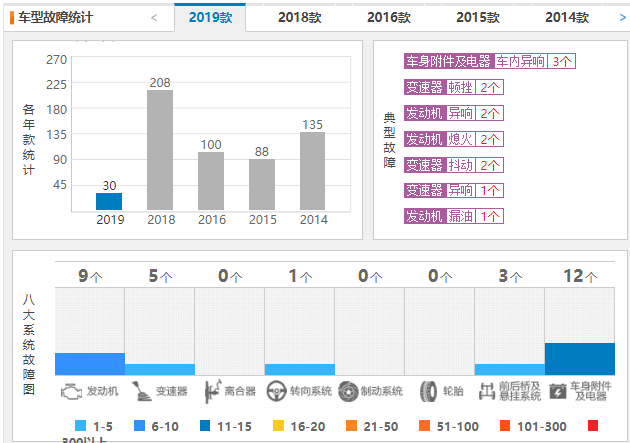The image size is (630, 443).
Task: Click the tire (轮胎) icon
Action: point(428,391)
